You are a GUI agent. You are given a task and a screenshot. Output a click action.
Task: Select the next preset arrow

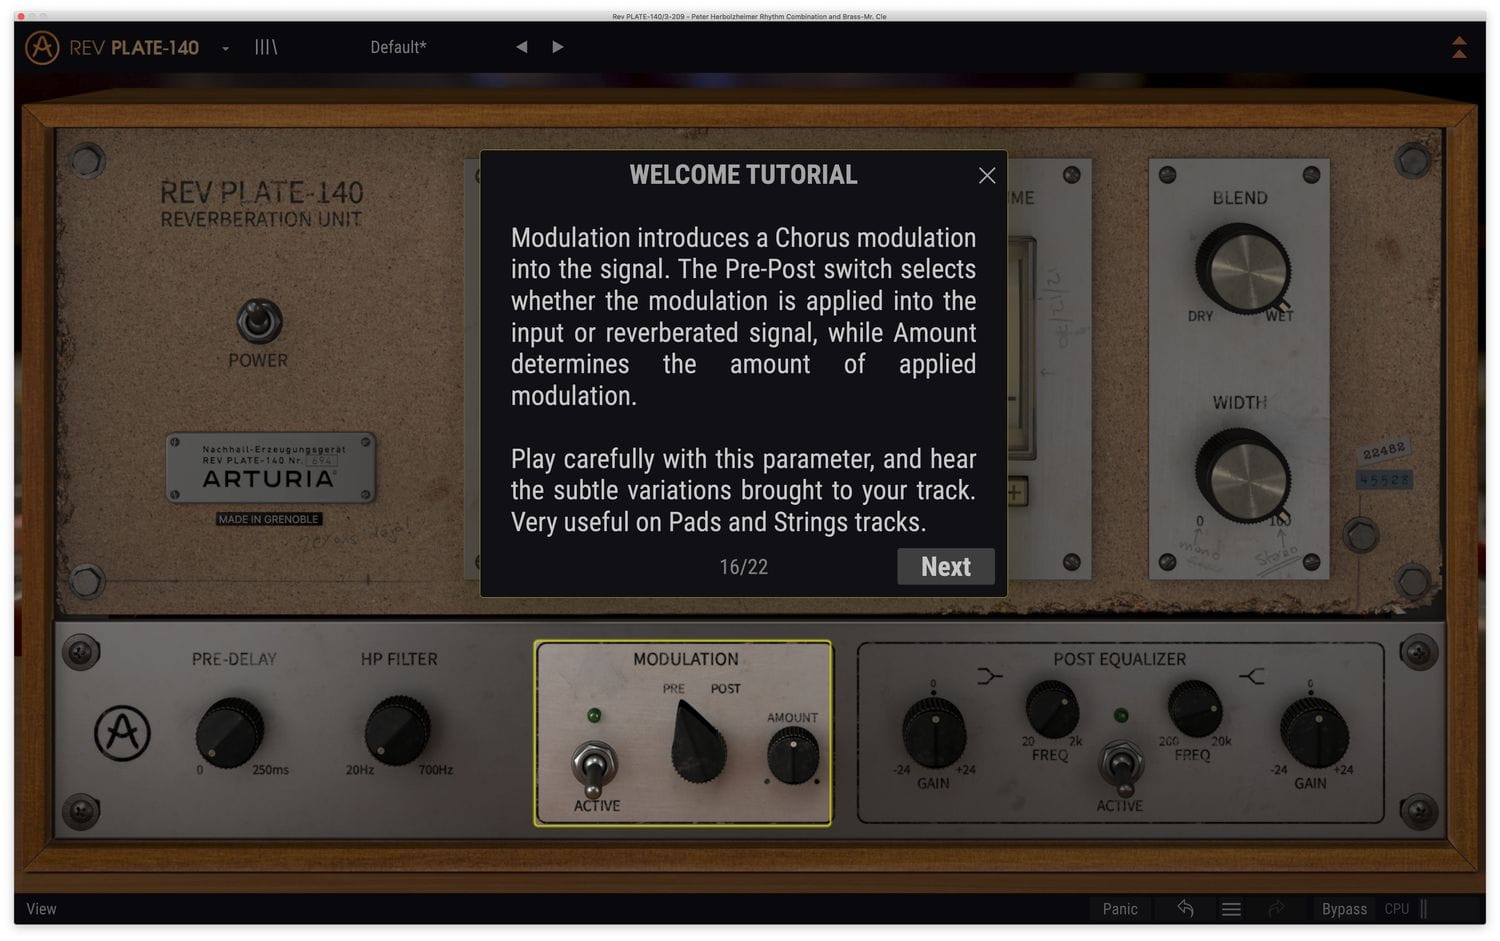pos(558,47)
